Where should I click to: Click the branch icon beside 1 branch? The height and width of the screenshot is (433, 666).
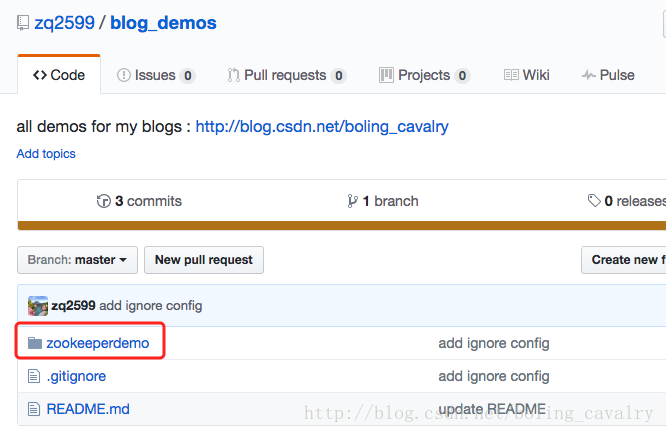coord(352,201)
